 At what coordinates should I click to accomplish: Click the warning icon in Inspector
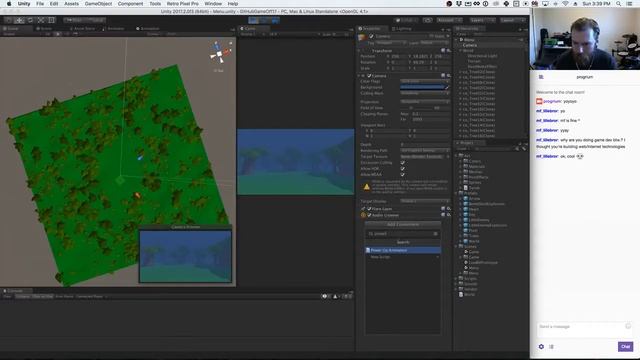(367, 187)
